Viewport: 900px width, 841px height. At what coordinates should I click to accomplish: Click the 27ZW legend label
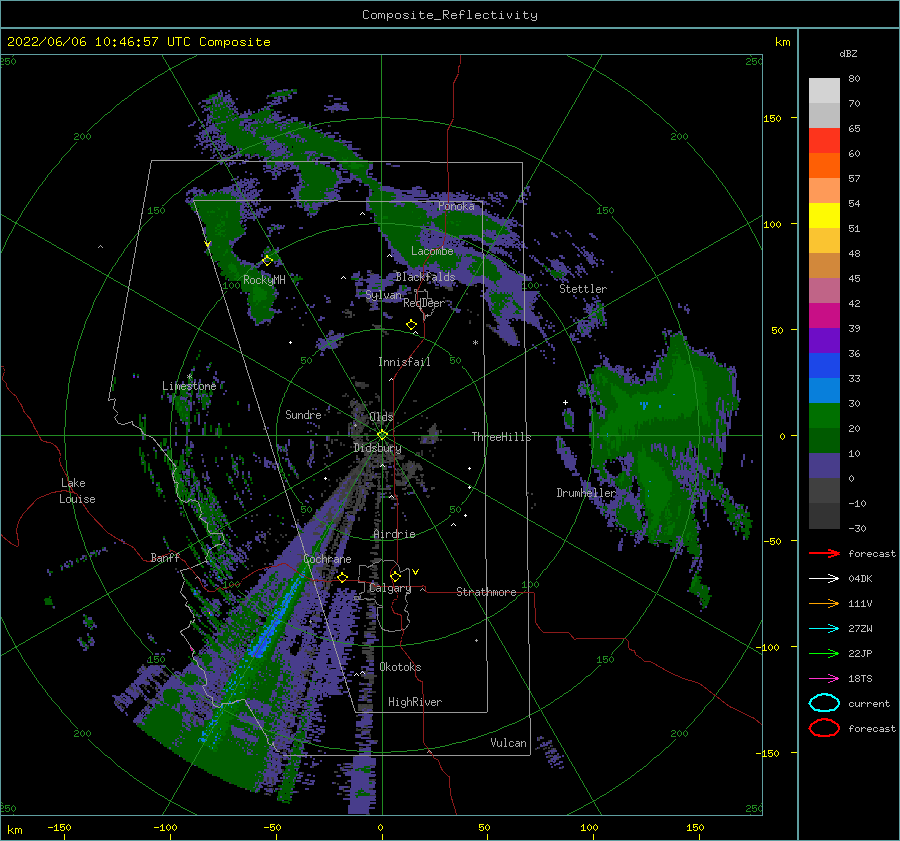click(x=860, y=629)
